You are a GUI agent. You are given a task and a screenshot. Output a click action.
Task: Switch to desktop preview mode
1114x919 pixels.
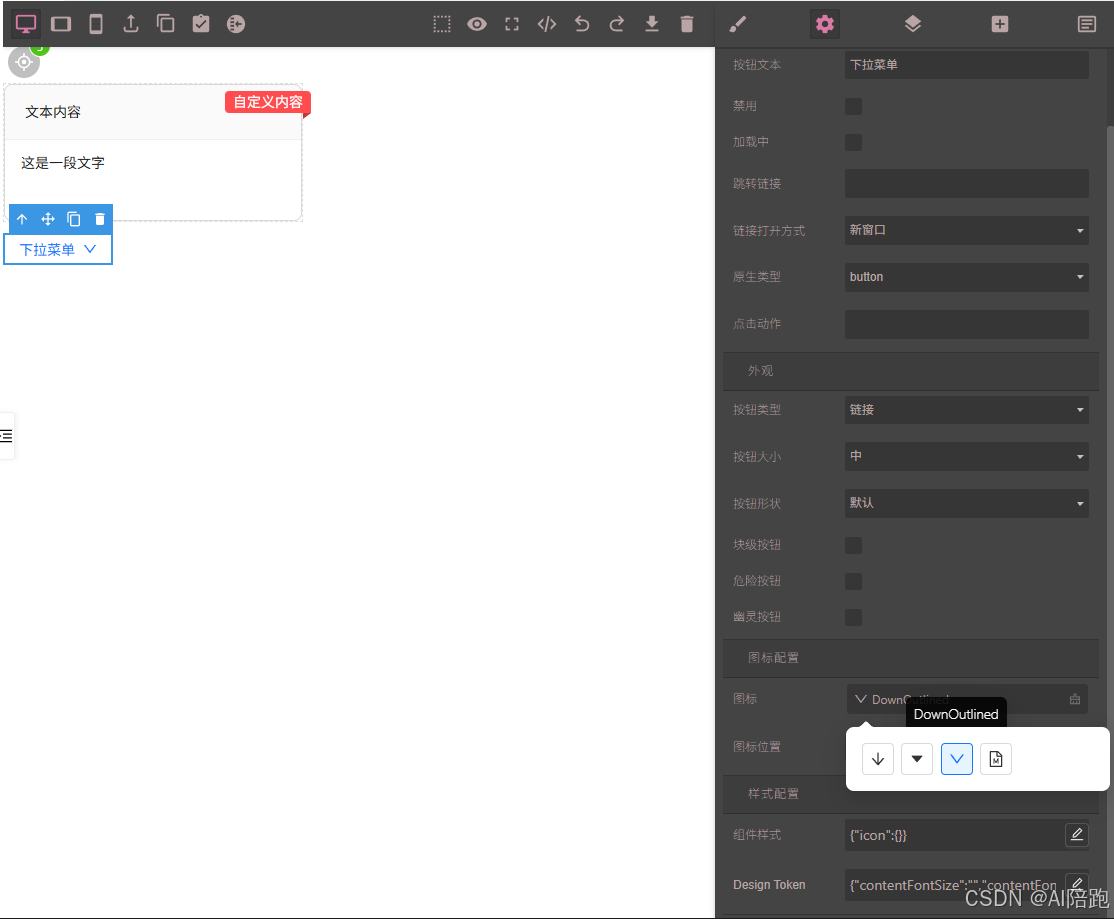coord(26,24)
